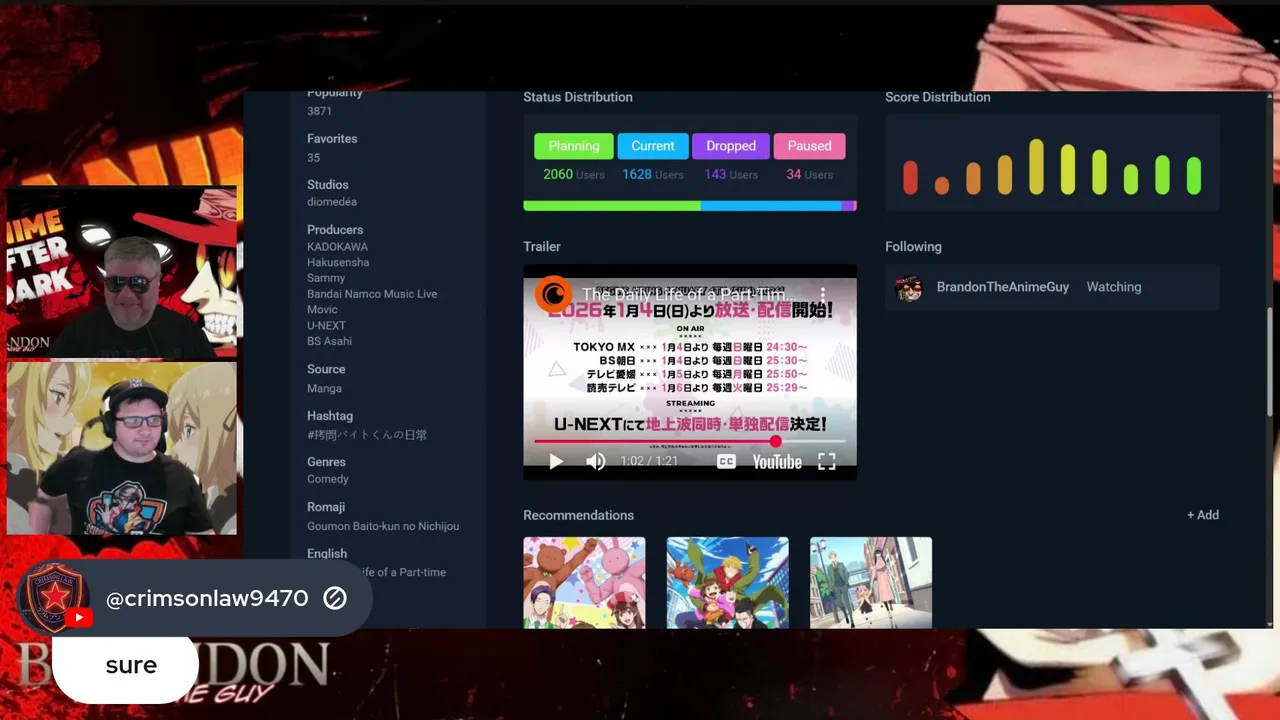Open the Hakusensha producer link

338,262
